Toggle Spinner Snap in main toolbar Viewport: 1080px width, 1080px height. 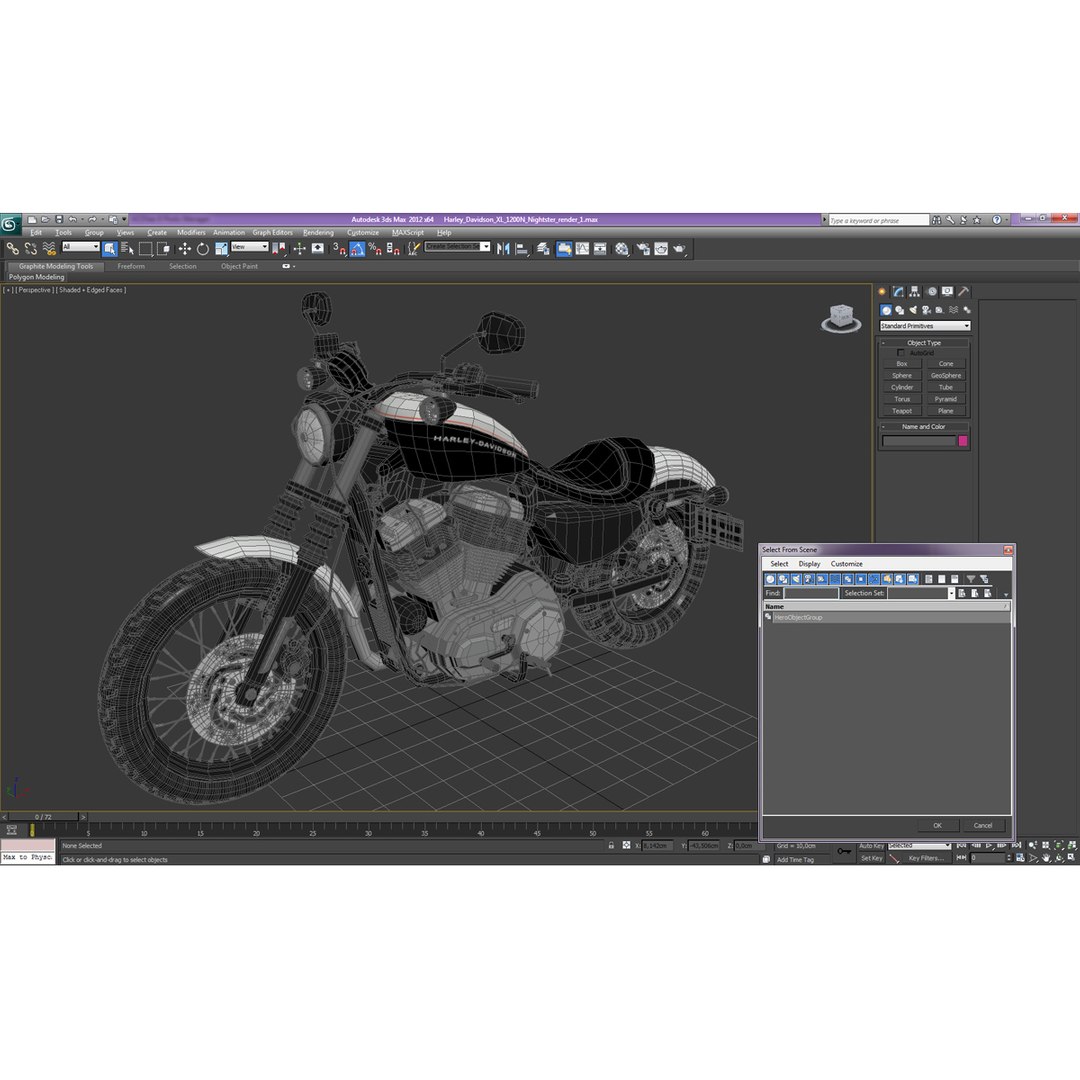[x=393, y=249]
